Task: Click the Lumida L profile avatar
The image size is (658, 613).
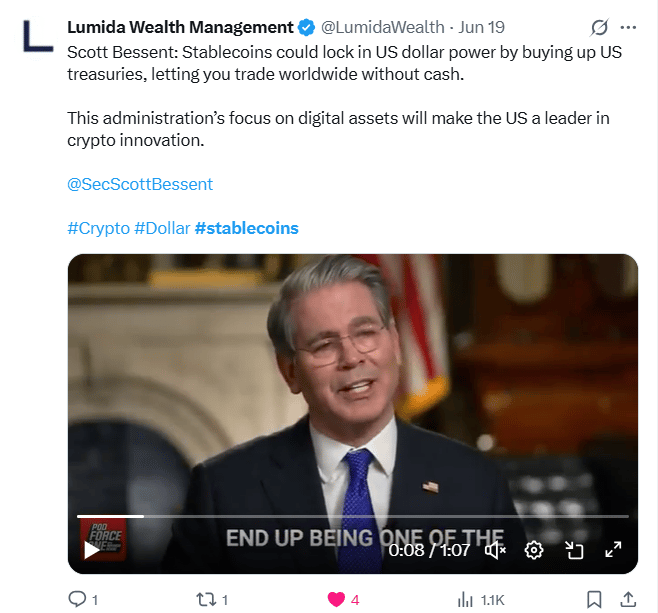Action: 38,36
